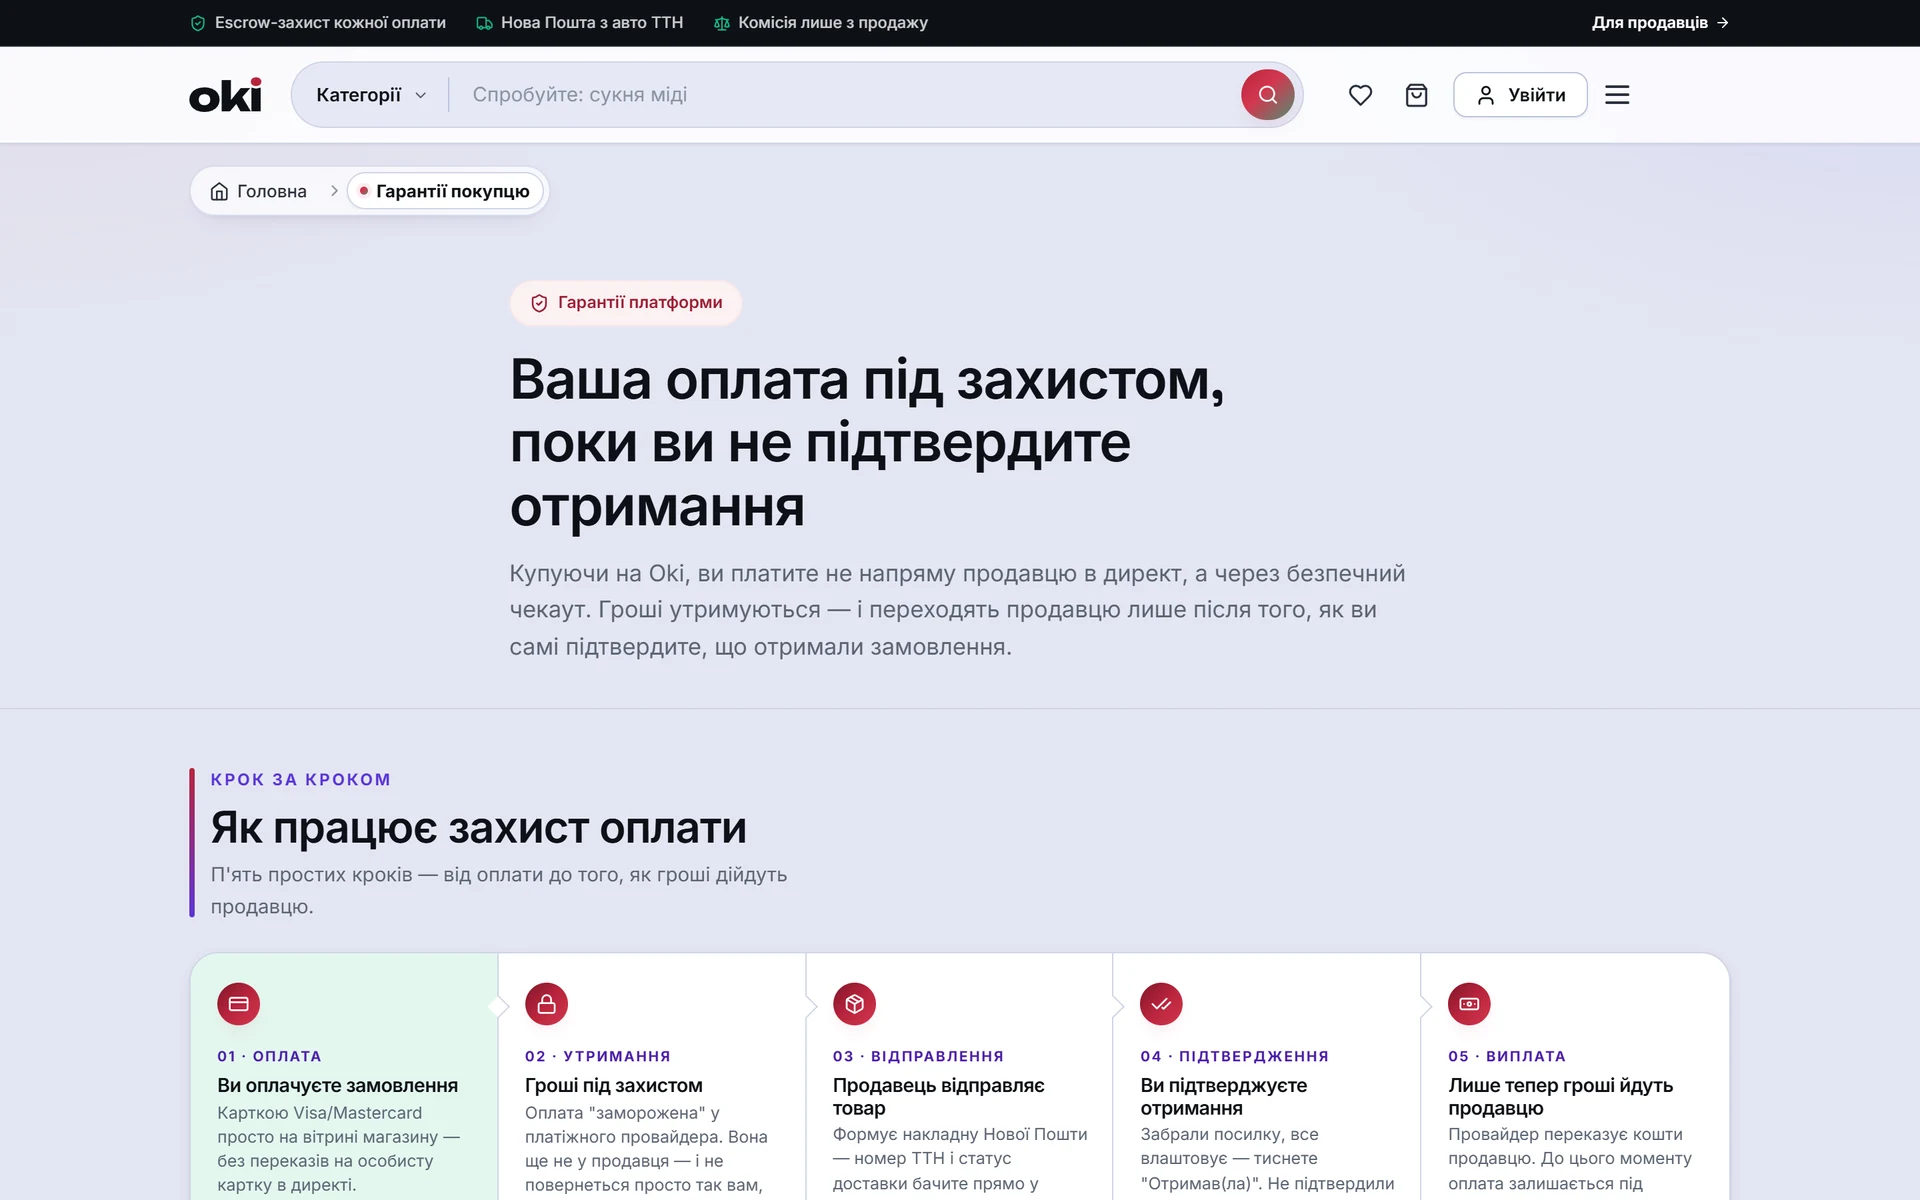Image resolution: width=1920 pixels, height=1200 pixels.
Task: Select step title Продавець відправляє товар
Action: pyautogui.click(x=939, y=1097)
